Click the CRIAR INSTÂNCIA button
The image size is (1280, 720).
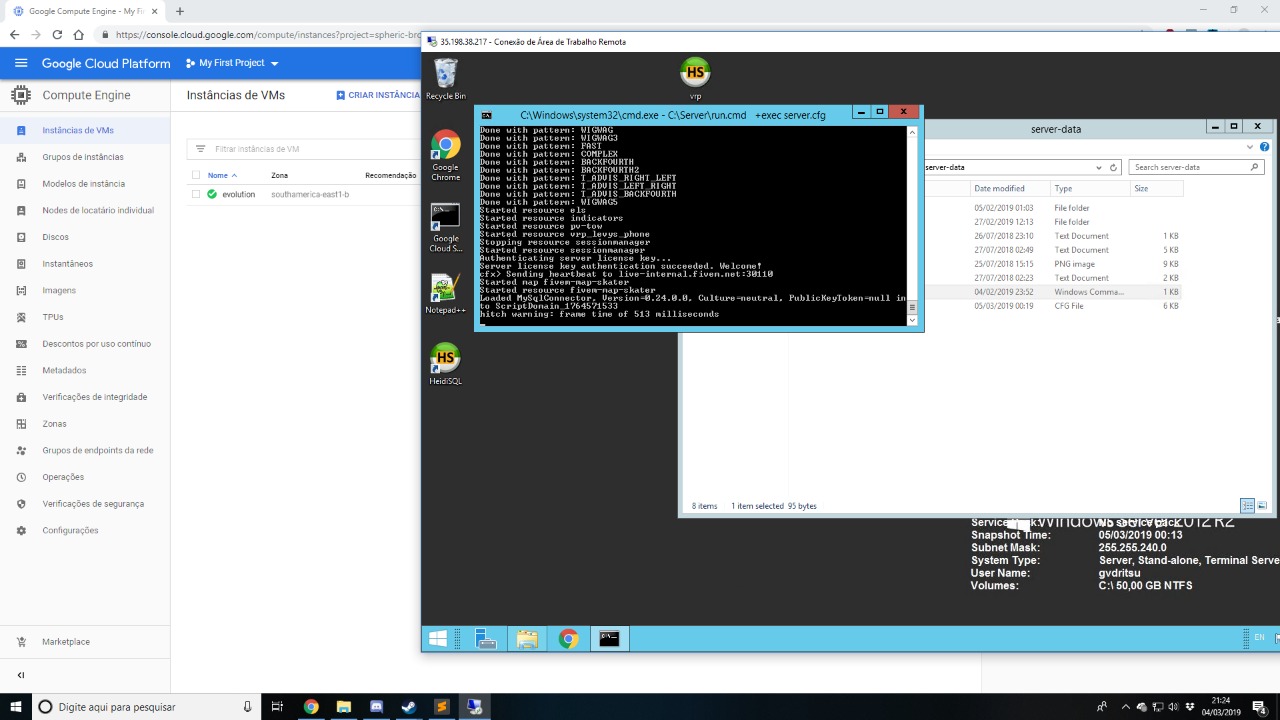tap(378, 95)
